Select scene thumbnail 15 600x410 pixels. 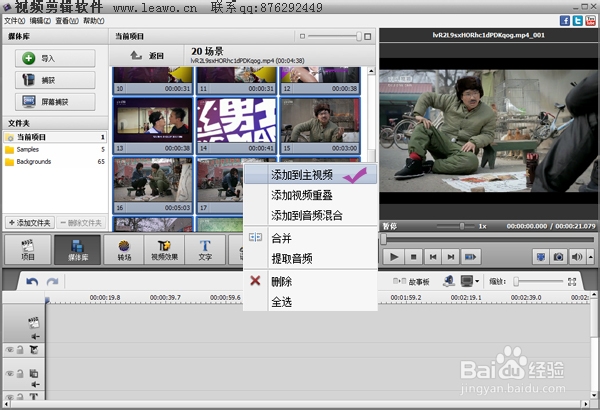(320, 126)
